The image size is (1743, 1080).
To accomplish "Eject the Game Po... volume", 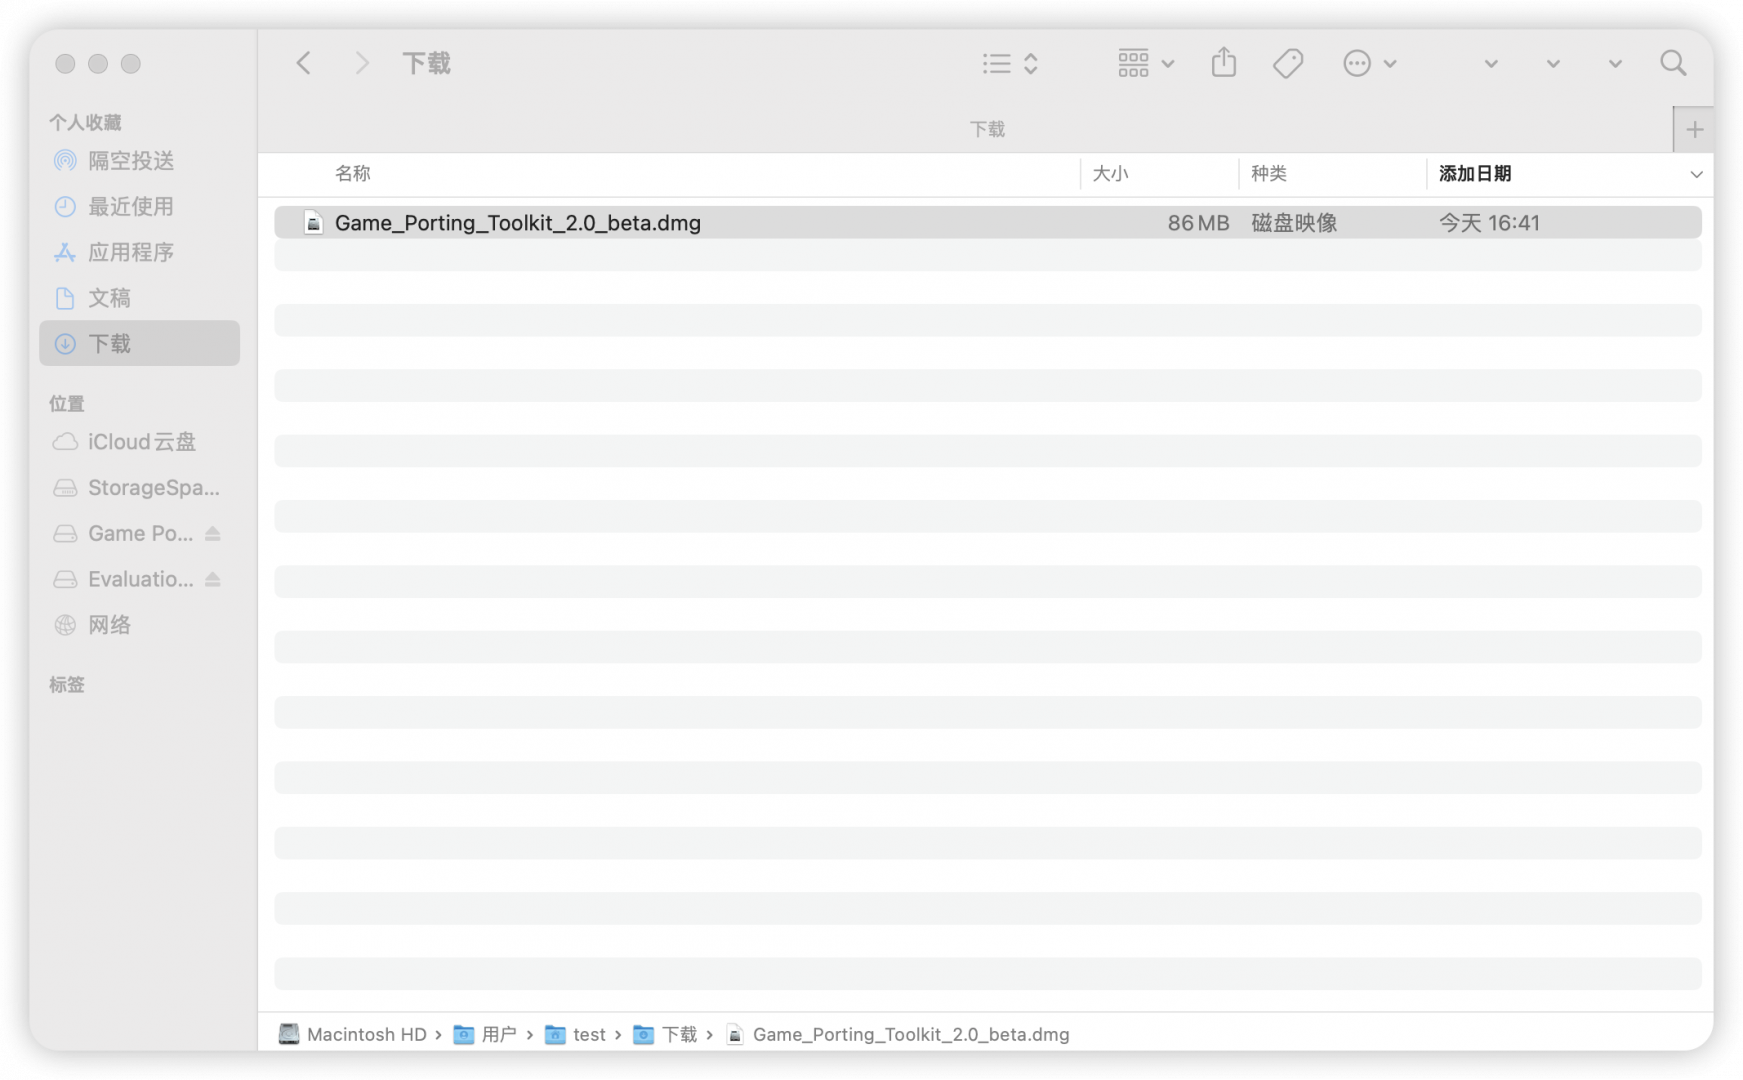I will pos(213,533).
